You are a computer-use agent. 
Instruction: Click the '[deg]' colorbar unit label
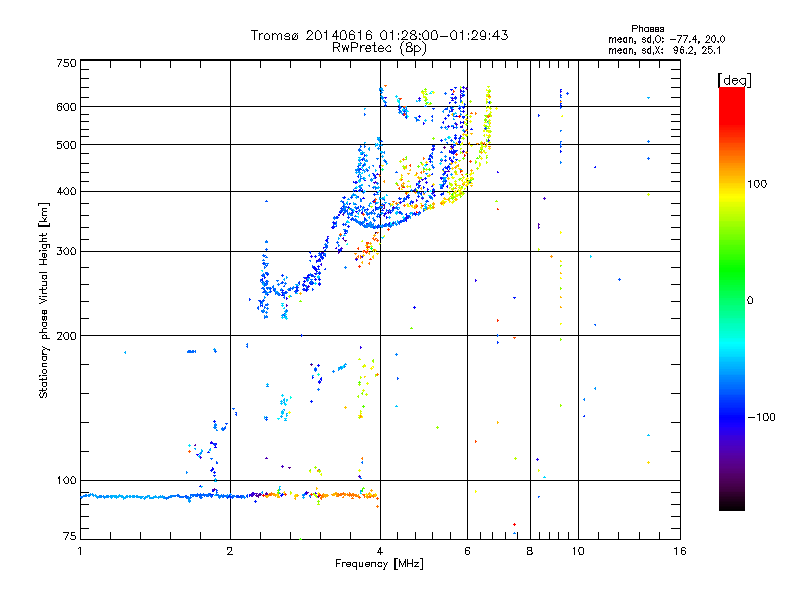(734, 80)
